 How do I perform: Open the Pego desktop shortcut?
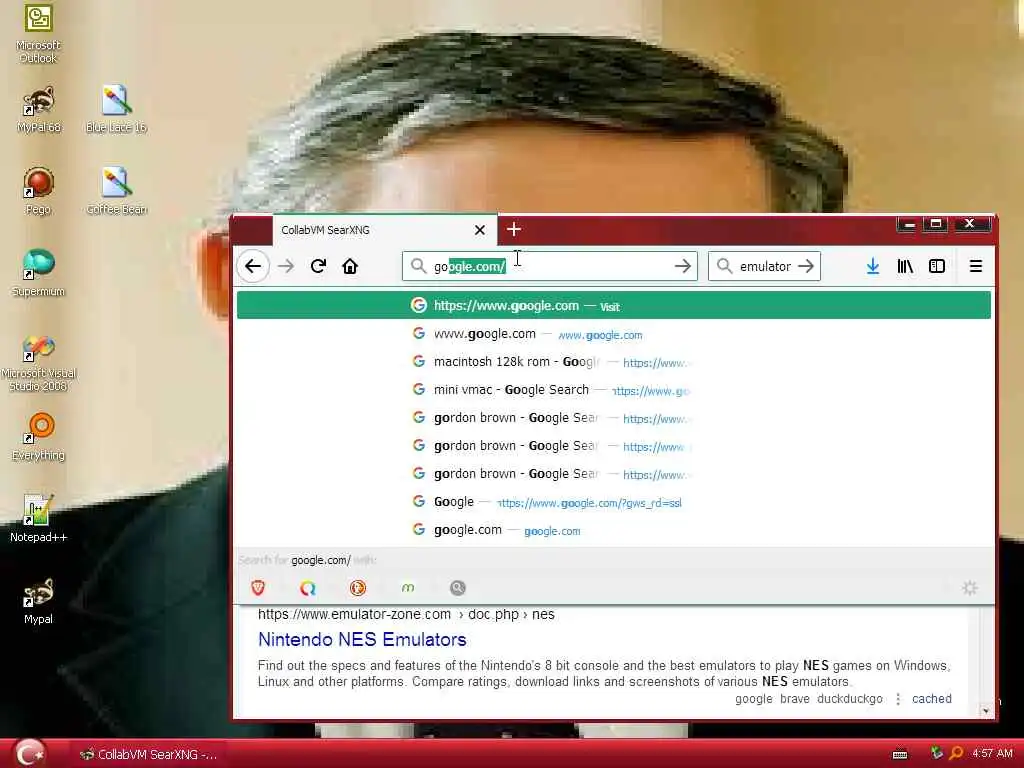click(x=38, y=191)
